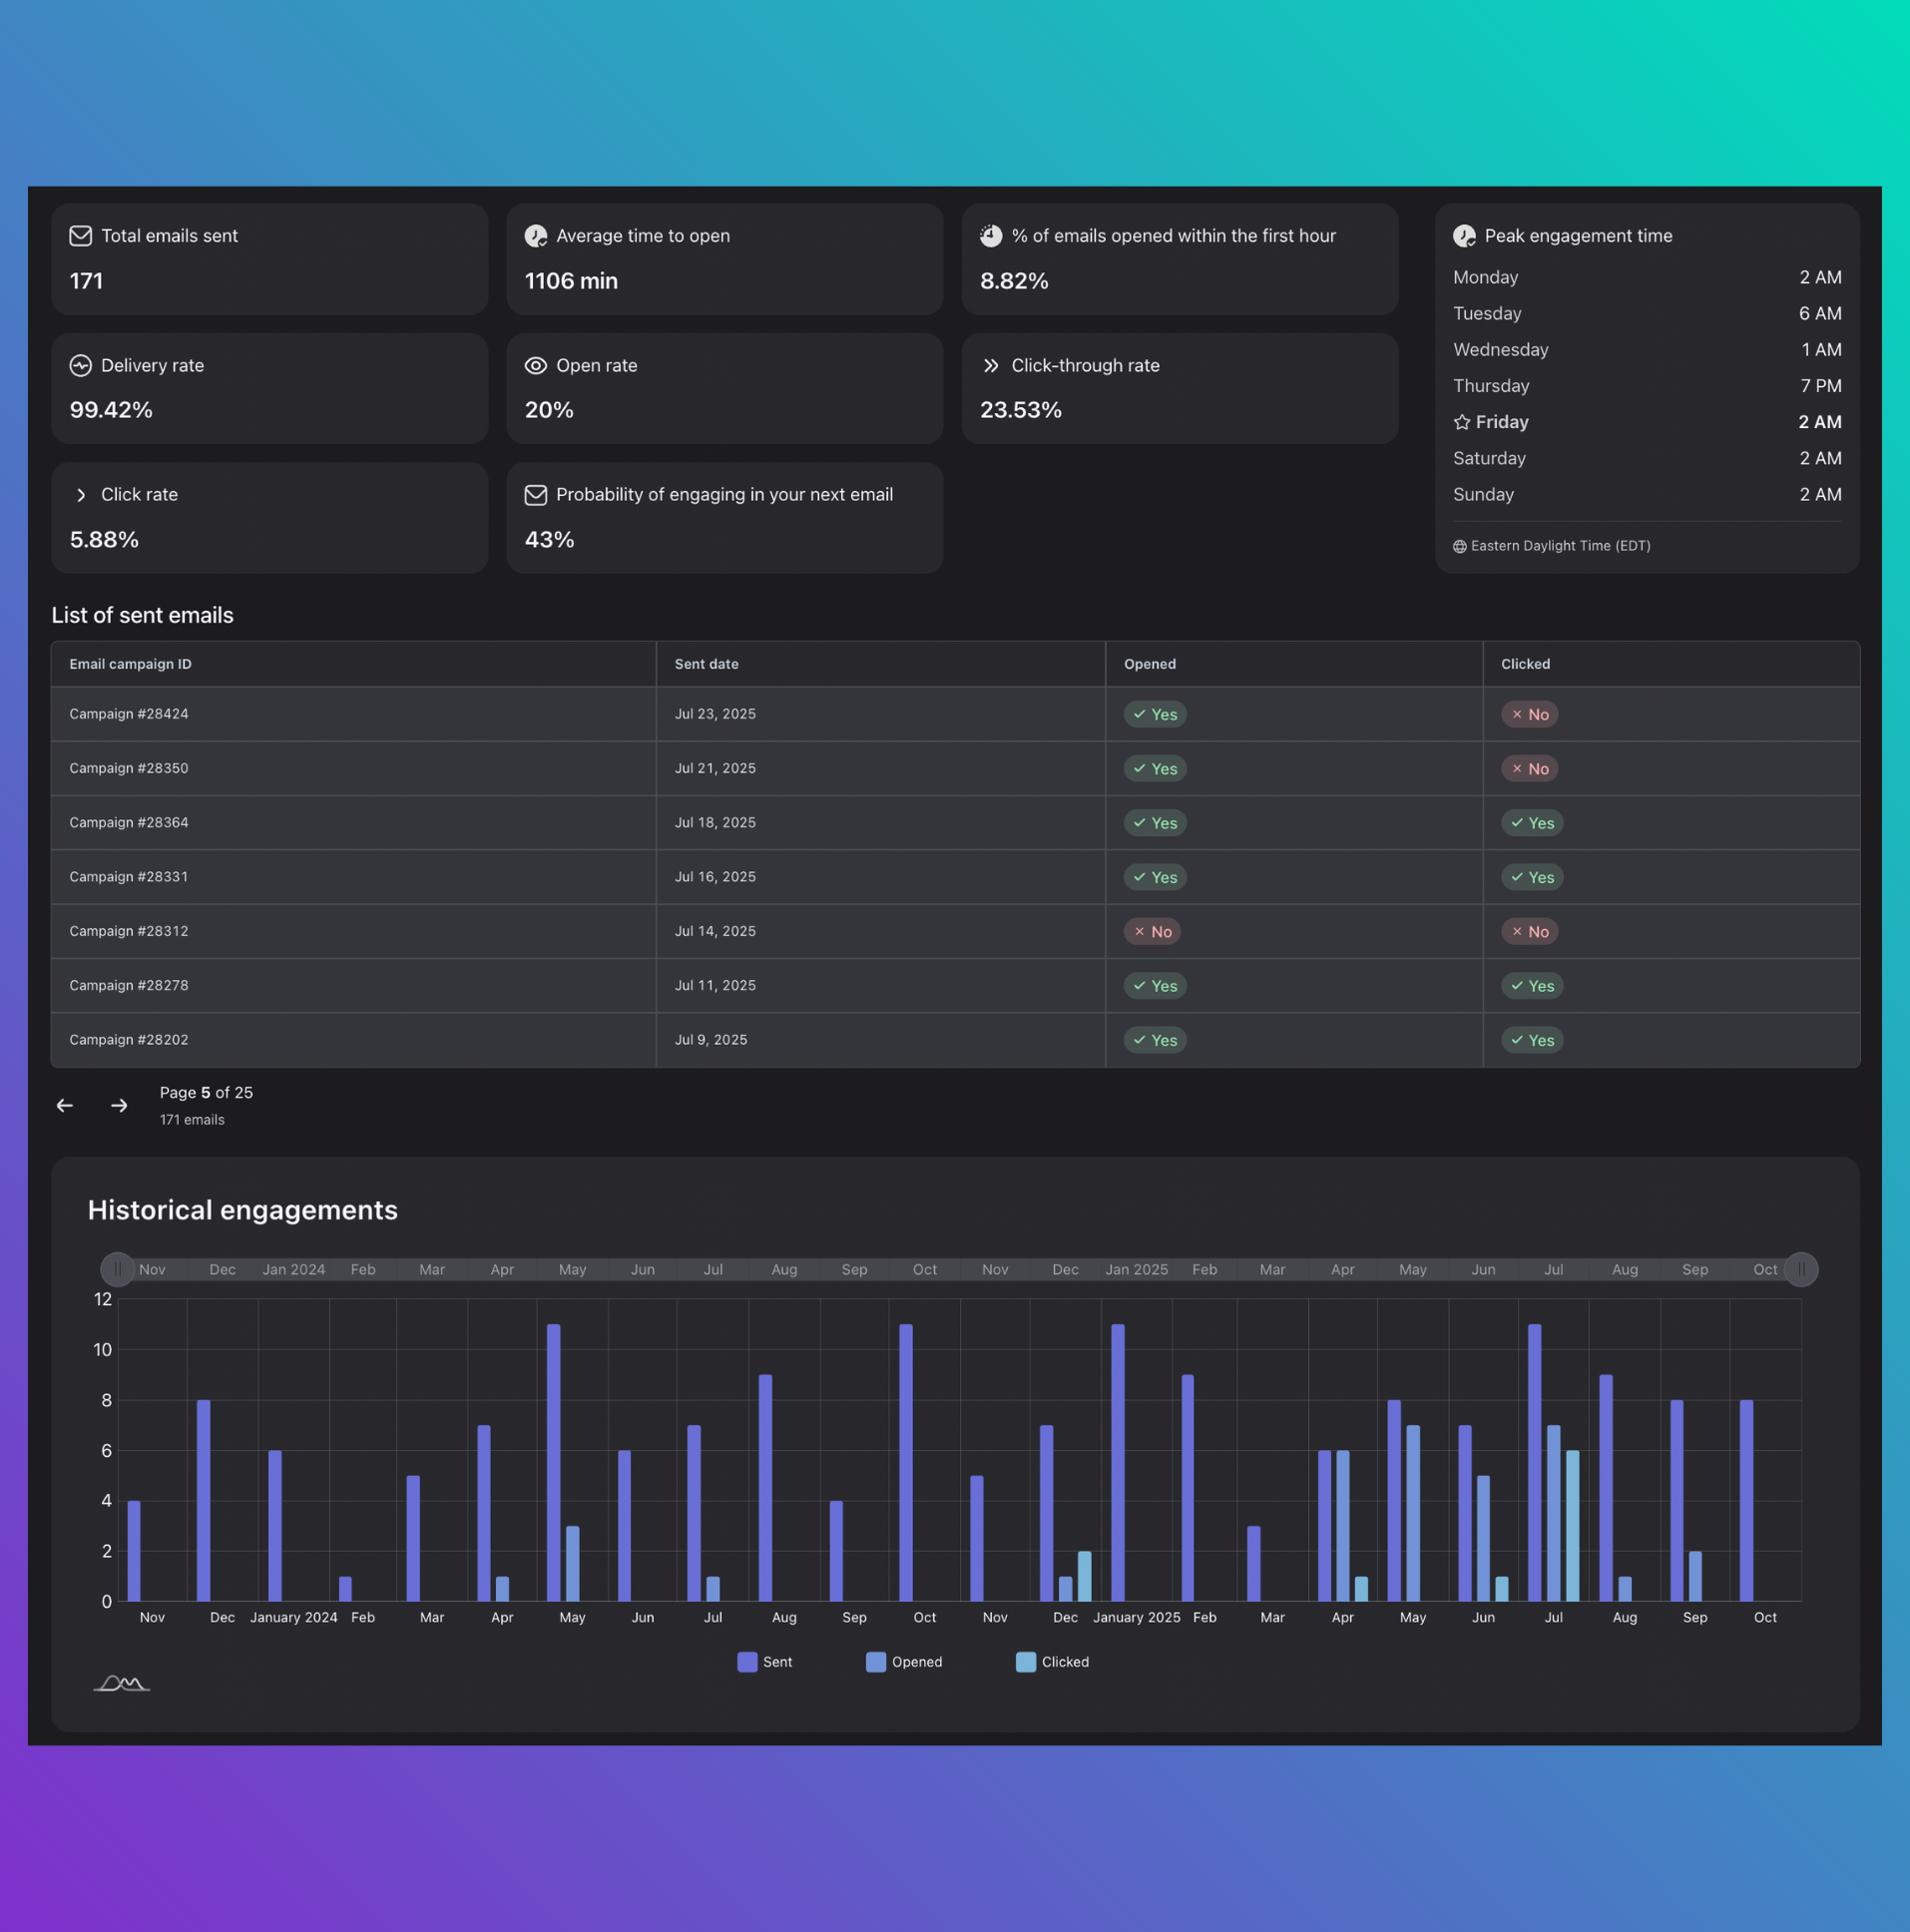Toggle the Opened badge for Campaign #28424
The height and width of the screenshot is (1932, 1910).
(1155, 714)
